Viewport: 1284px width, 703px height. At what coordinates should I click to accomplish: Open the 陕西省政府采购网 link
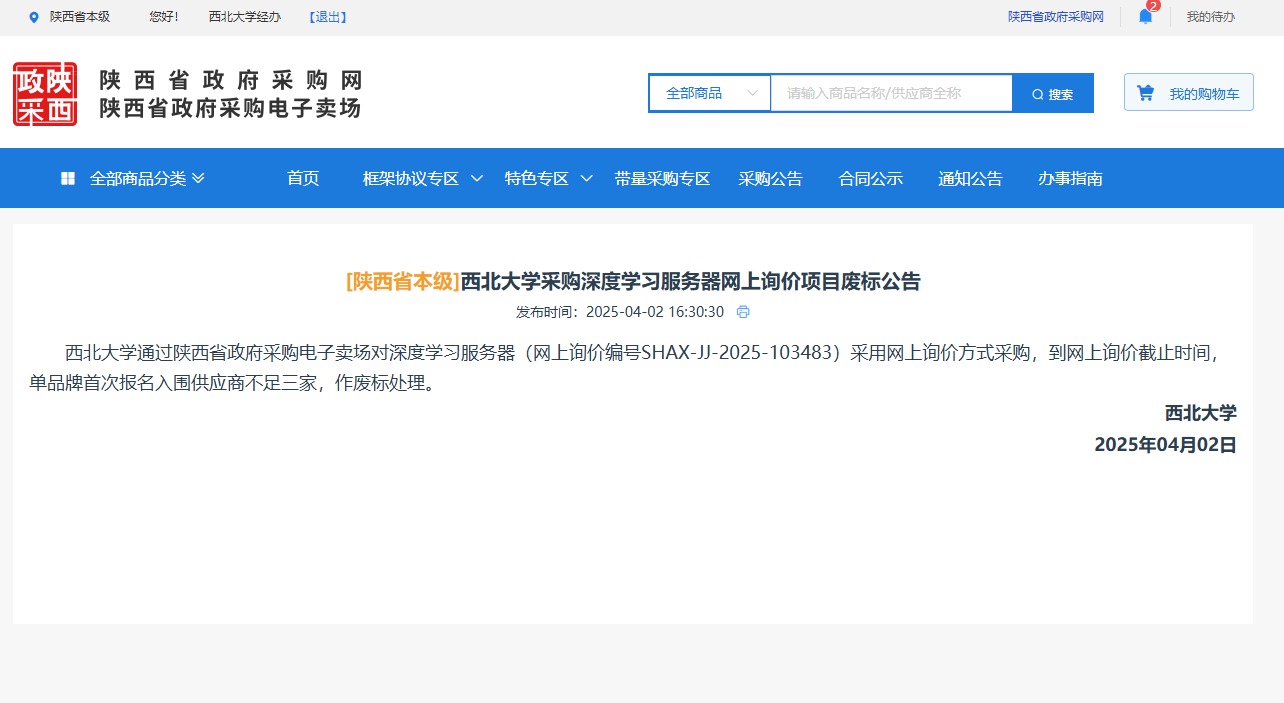click(1055, 17)
